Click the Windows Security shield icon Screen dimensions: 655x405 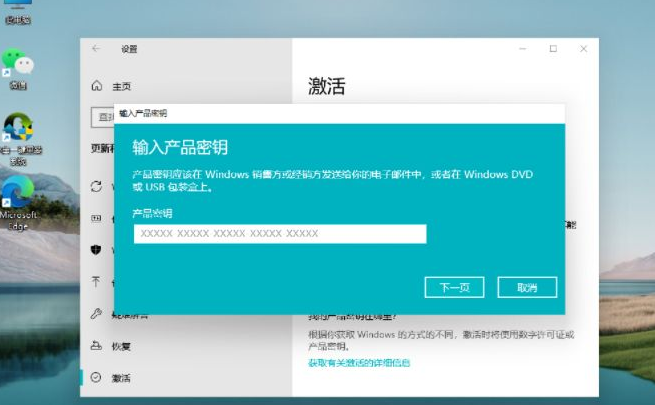point(97,248)
